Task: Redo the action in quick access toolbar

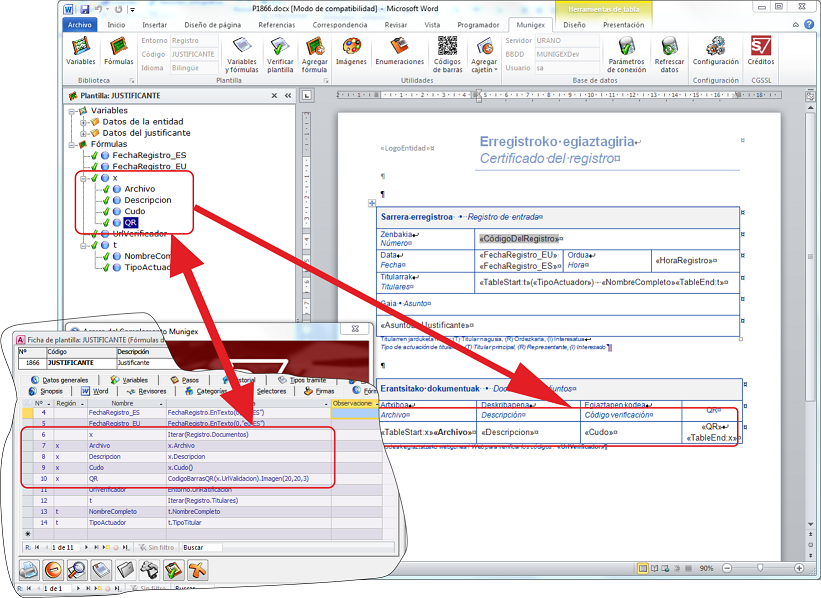Action: click(118, 9)
